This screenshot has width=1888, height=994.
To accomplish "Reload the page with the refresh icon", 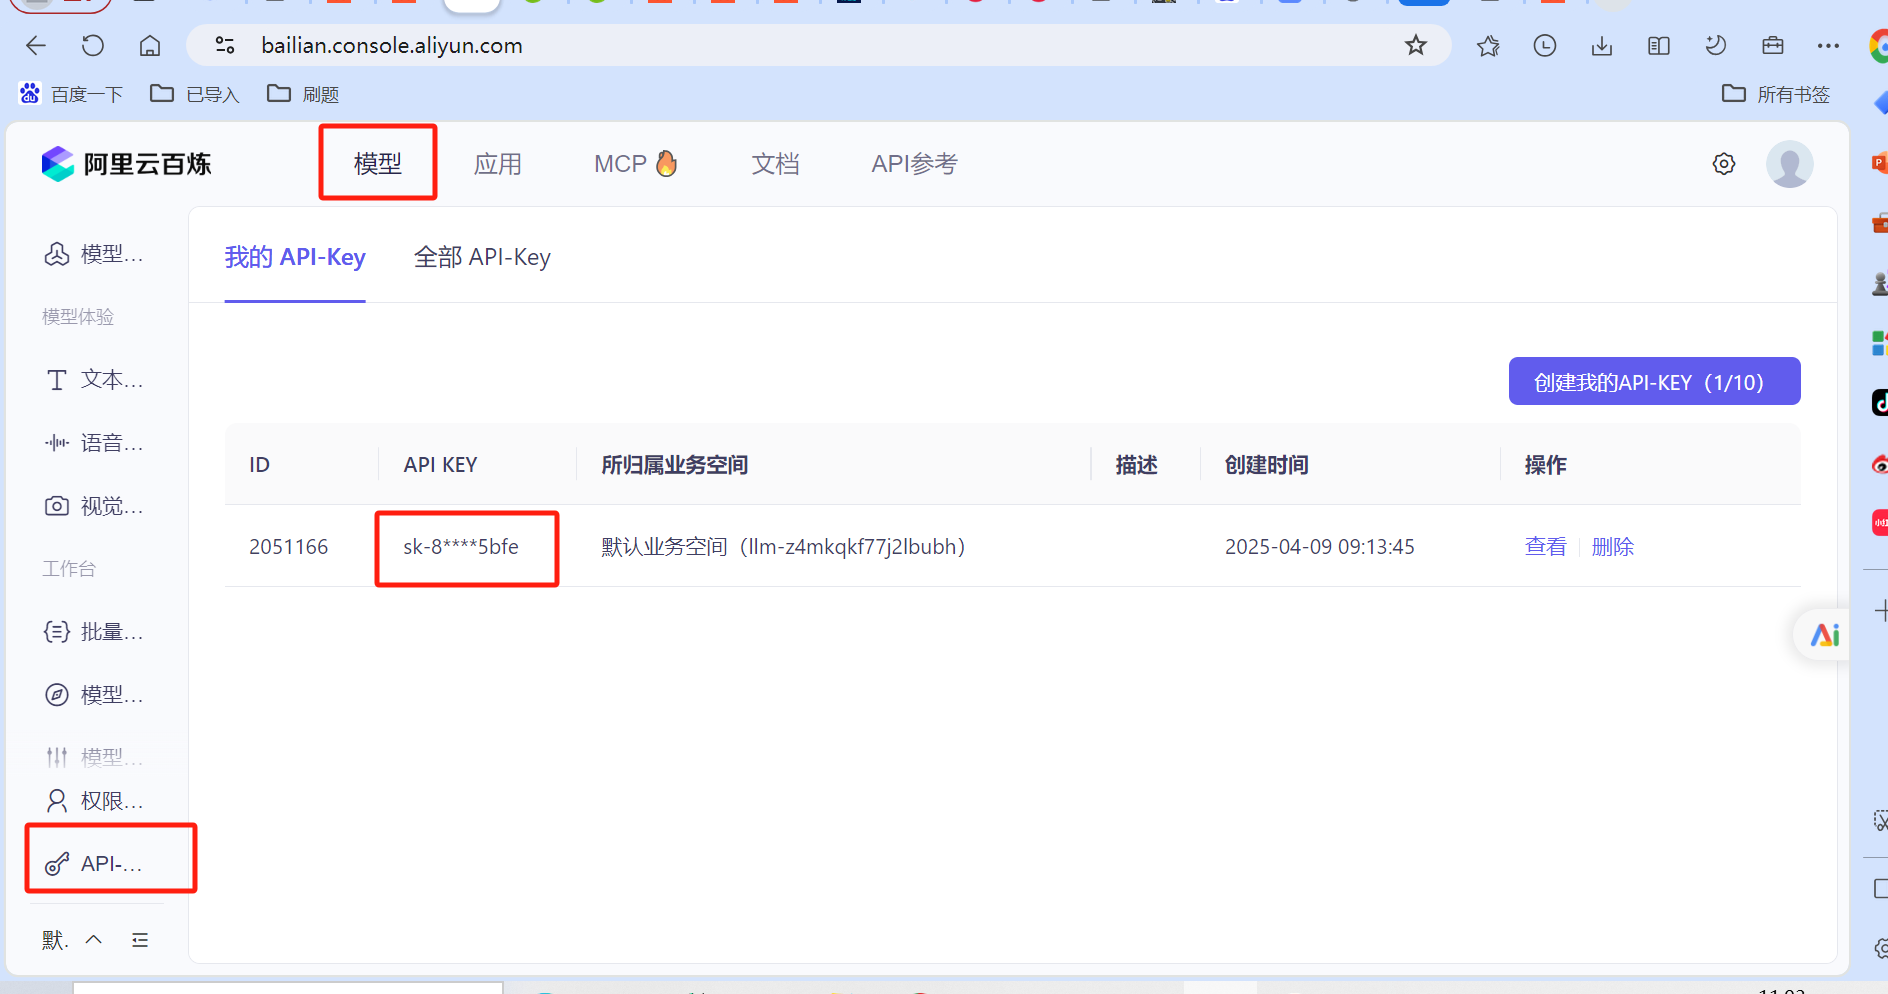I will pos(93,45).
